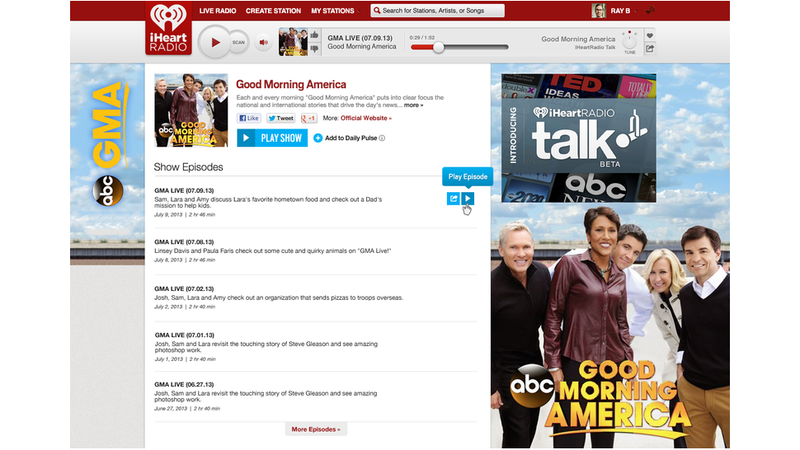Click the iHeartRadio logo

tap(168, 28)
